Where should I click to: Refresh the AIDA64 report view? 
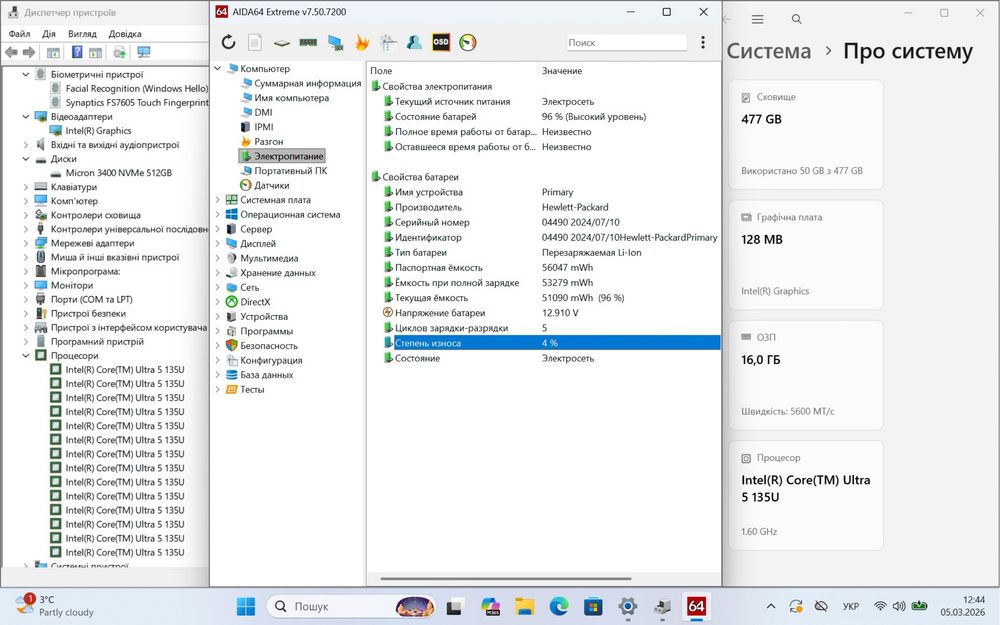(228, 43)
